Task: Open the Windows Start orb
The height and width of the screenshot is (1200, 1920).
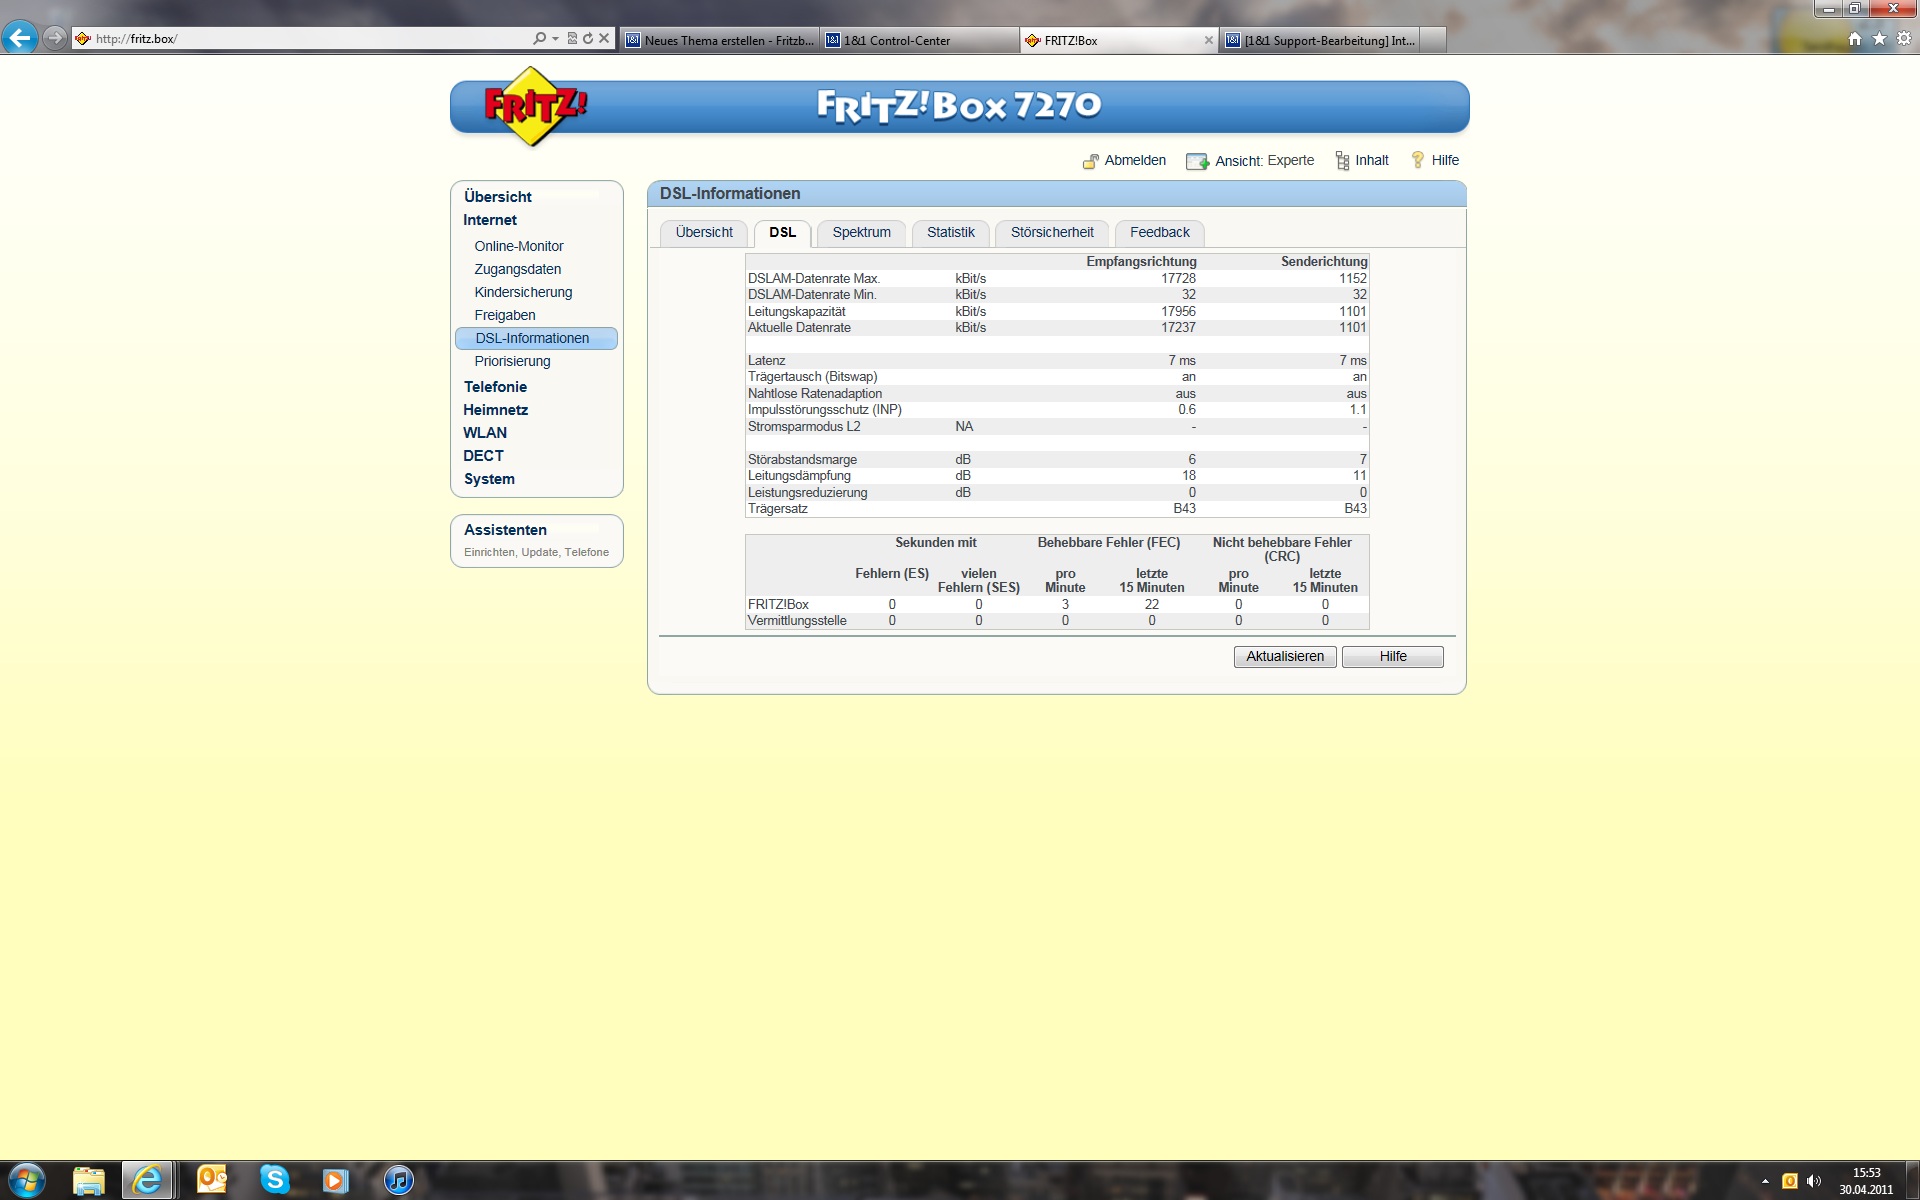Action: 26,1180
